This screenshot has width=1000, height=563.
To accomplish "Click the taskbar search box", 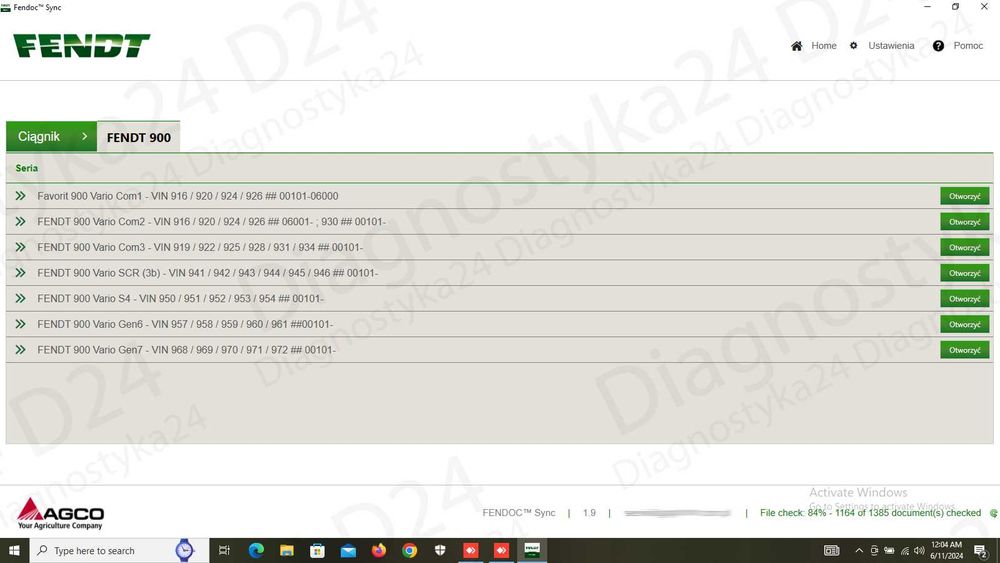I will click(119, 550).
